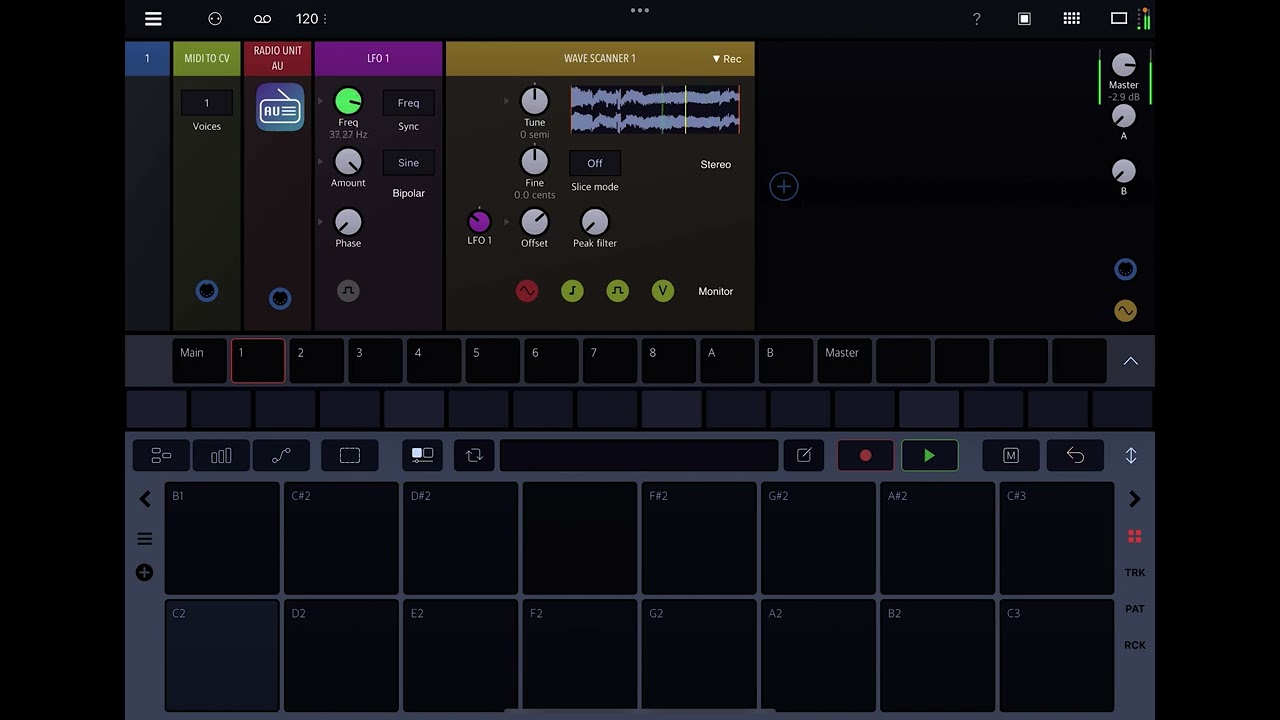This screenshot has width=1280, height=720.
Task: Open the Sine waveform selector
Action: click(408, 163)
